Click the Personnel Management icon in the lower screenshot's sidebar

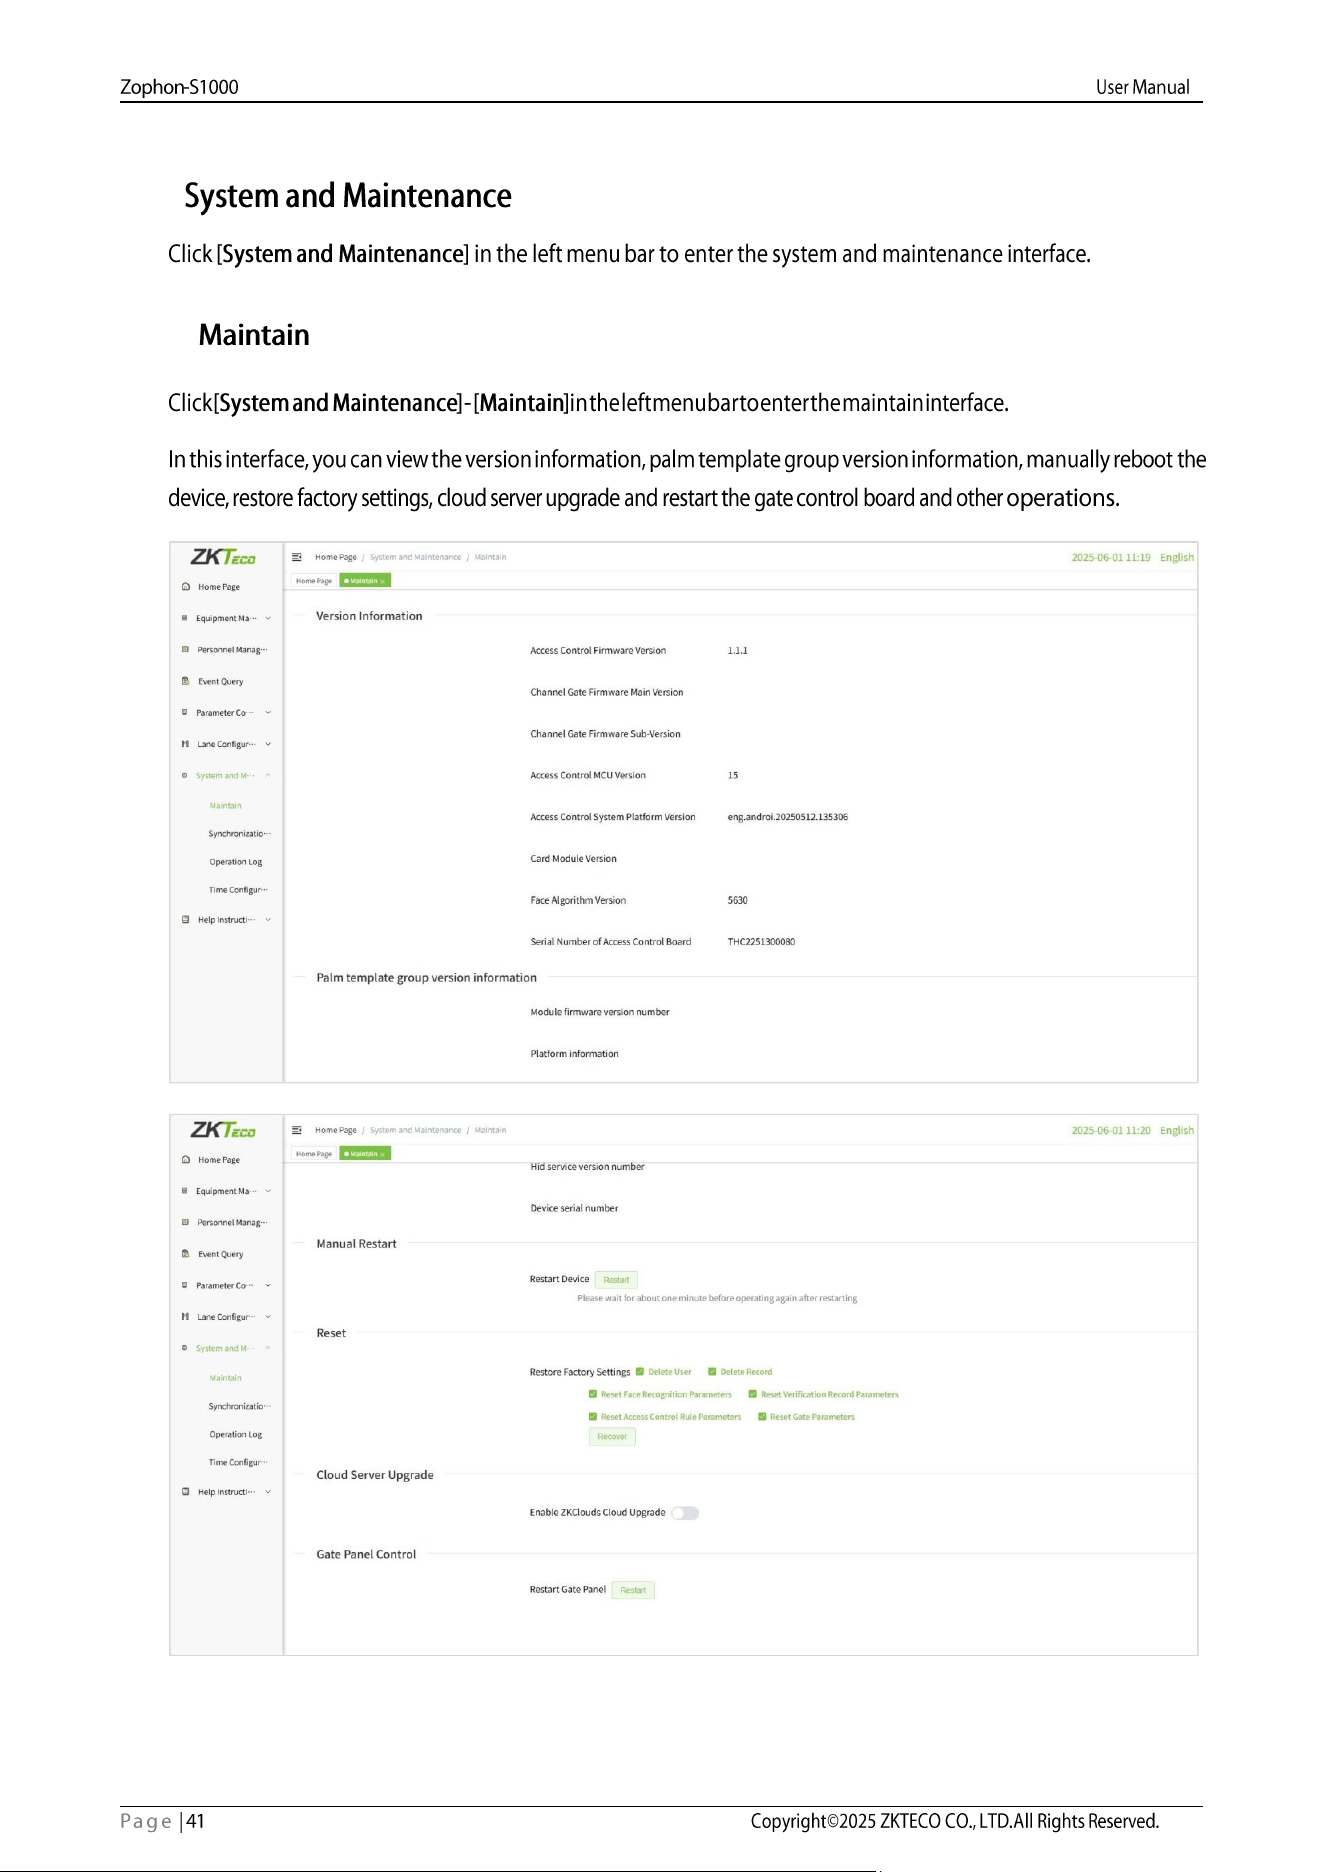186,1222
